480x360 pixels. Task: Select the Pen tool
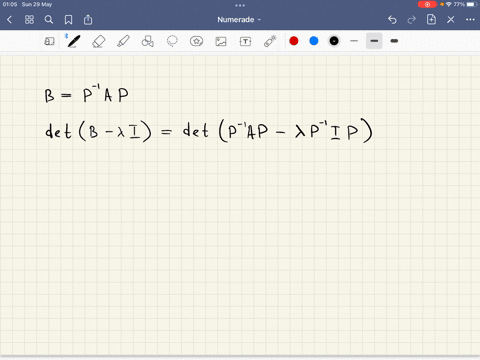73,41
